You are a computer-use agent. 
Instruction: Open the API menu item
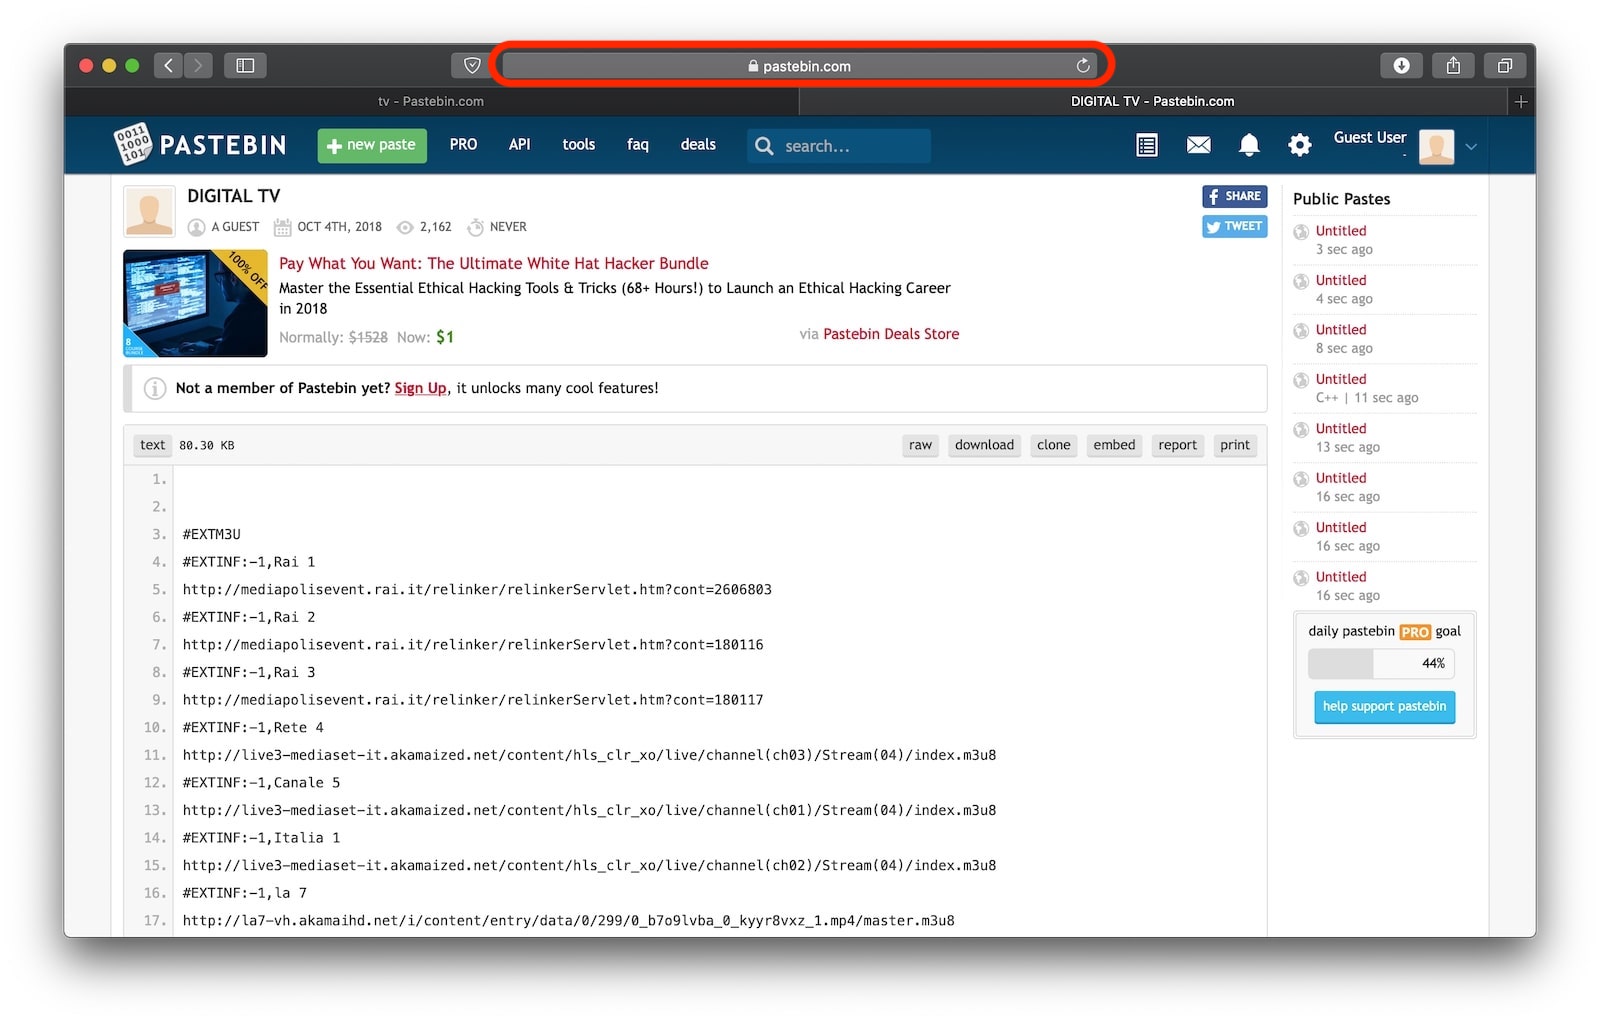[x=519, y=145]
